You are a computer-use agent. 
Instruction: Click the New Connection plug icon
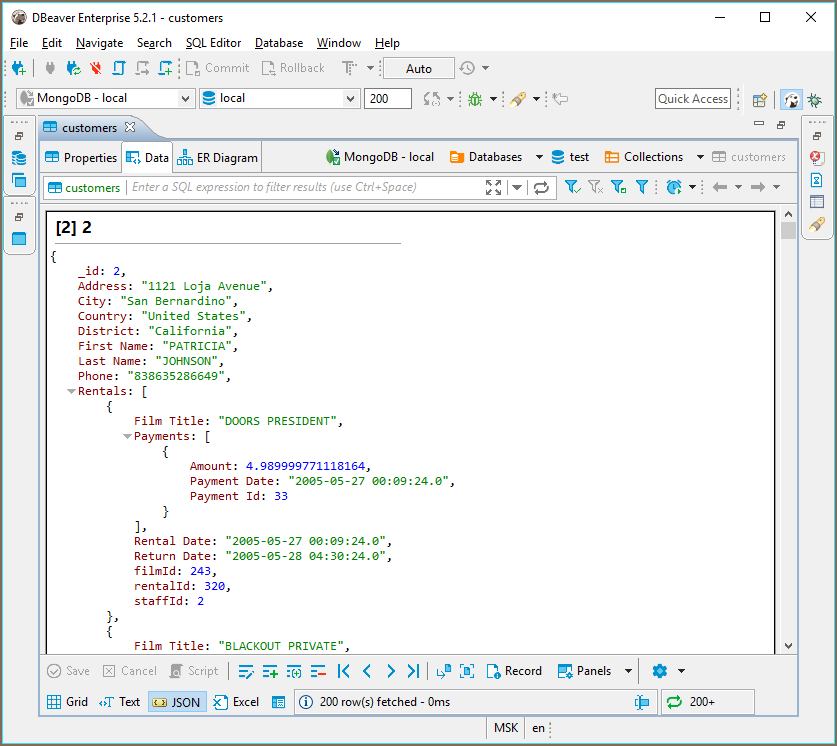coord(18,68)
